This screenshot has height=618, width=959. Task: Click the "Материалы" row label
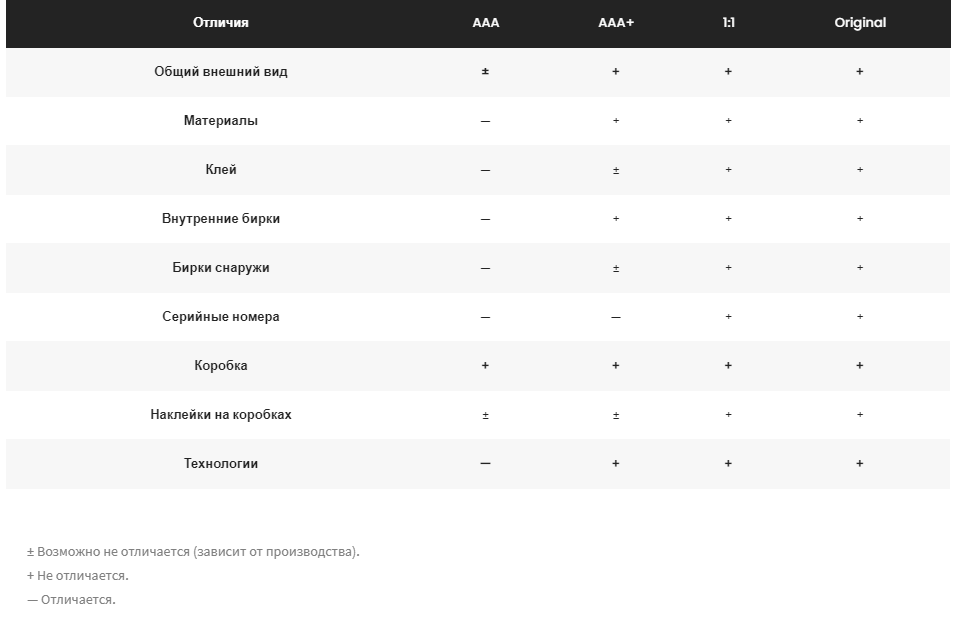[221, 121]
